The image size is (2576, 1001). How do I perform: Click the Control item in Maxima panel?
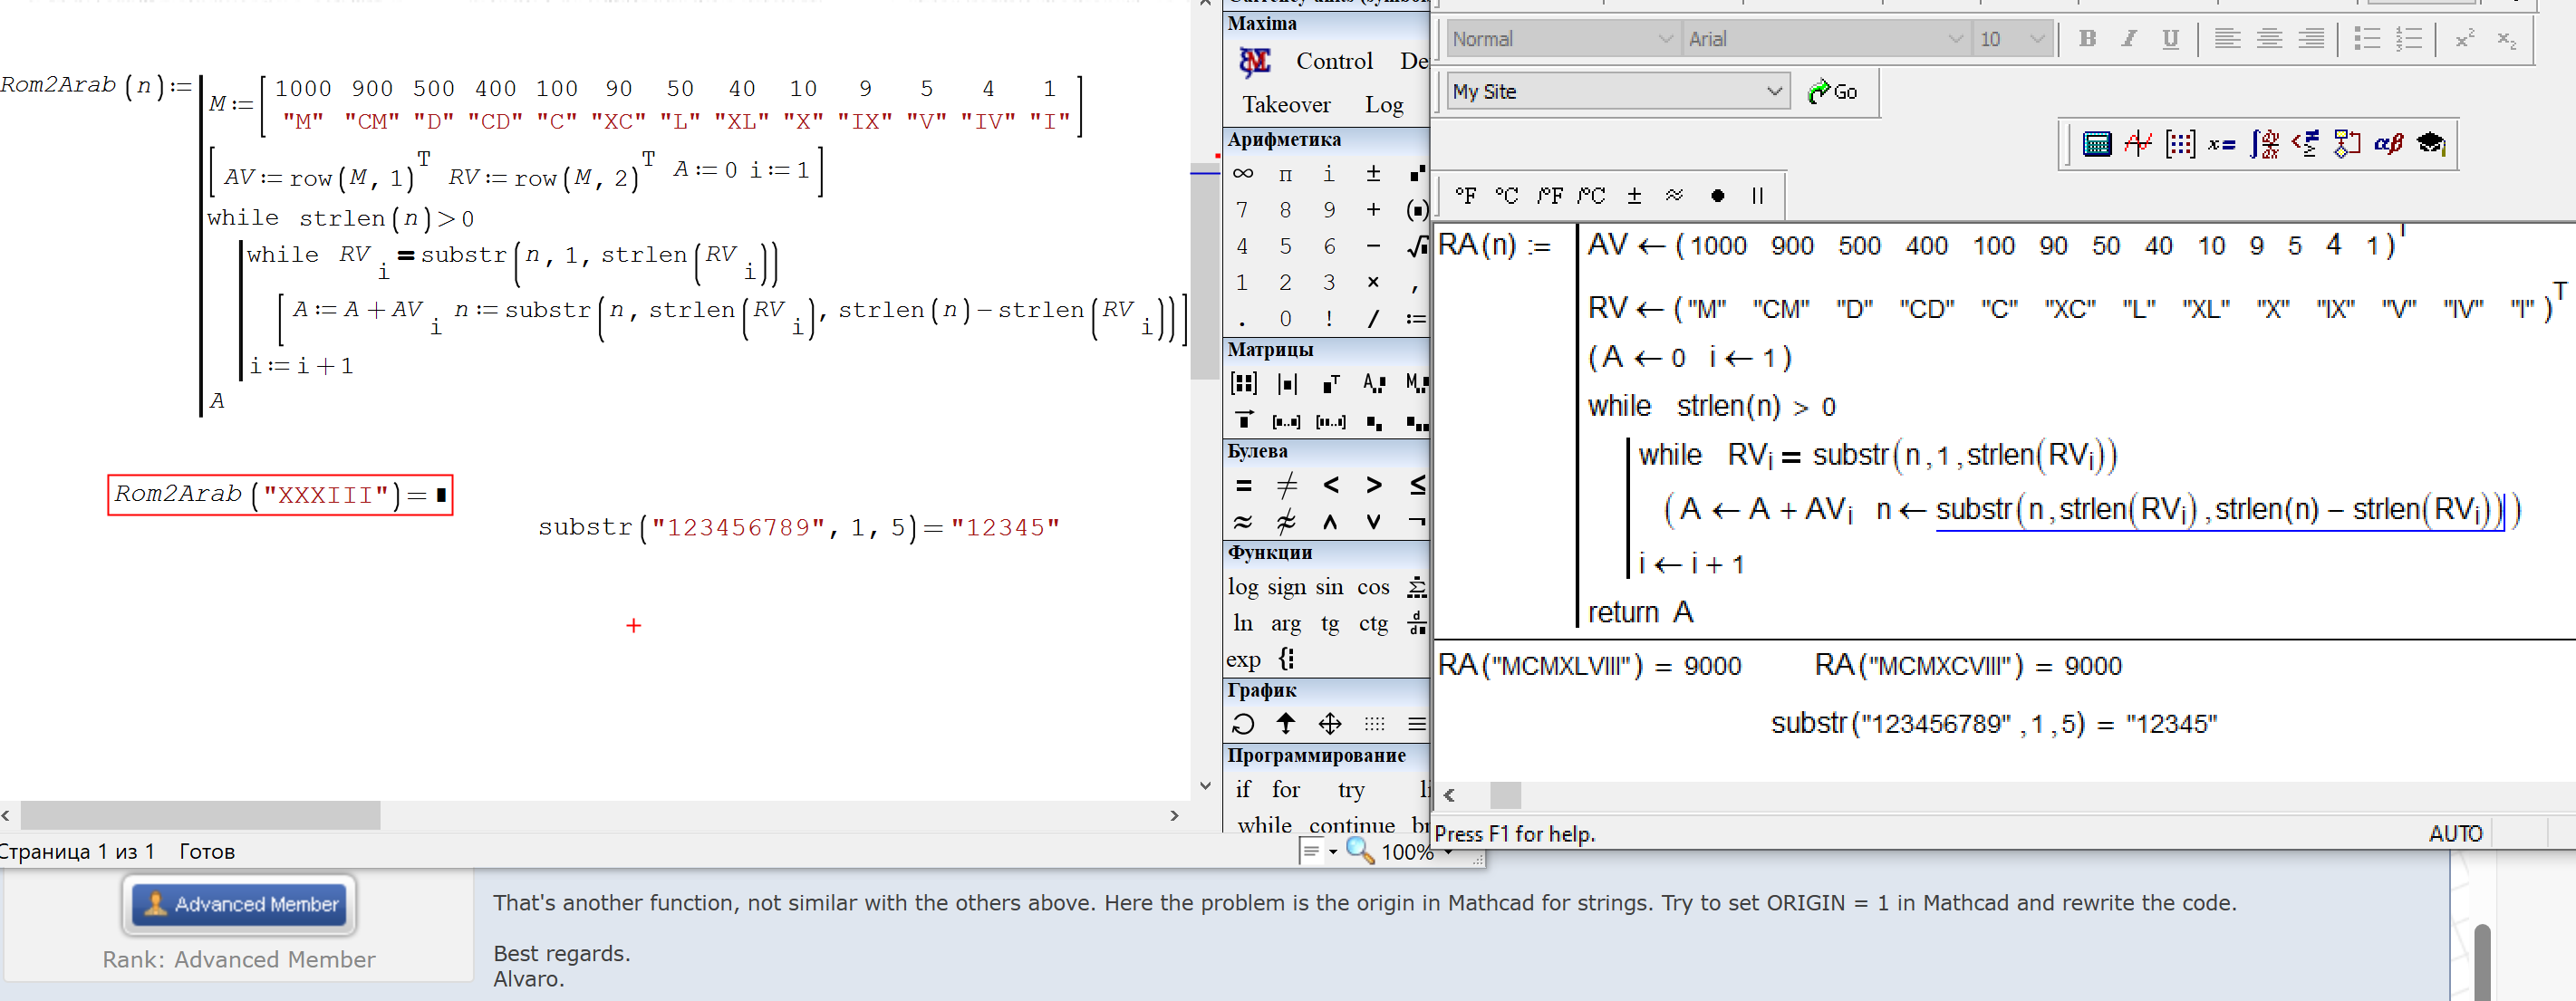point(1334,61)
